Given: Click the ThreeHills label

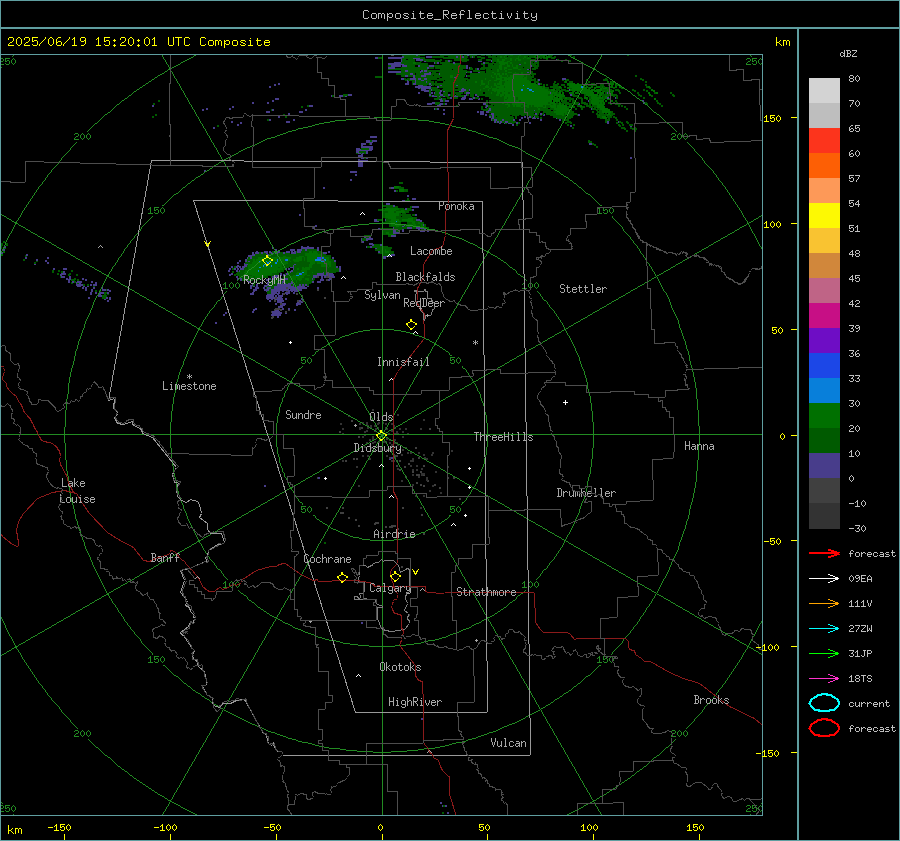Looking at the screenshot, I should tap(503, 437).
